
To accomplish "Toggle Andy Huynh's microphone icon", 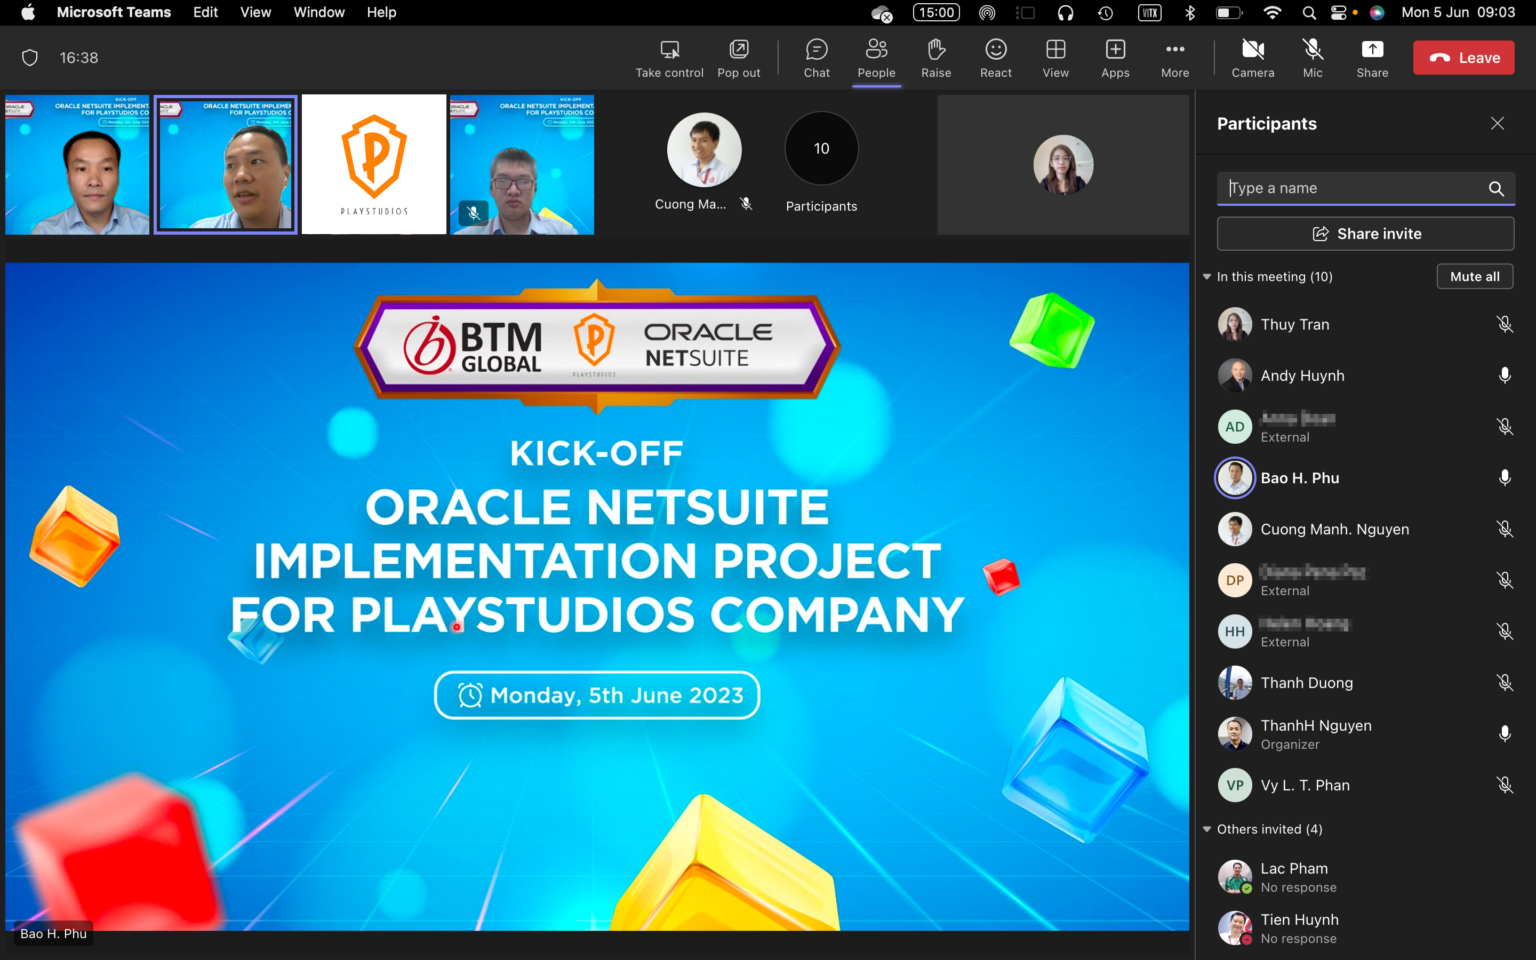I will point(1504,375).
